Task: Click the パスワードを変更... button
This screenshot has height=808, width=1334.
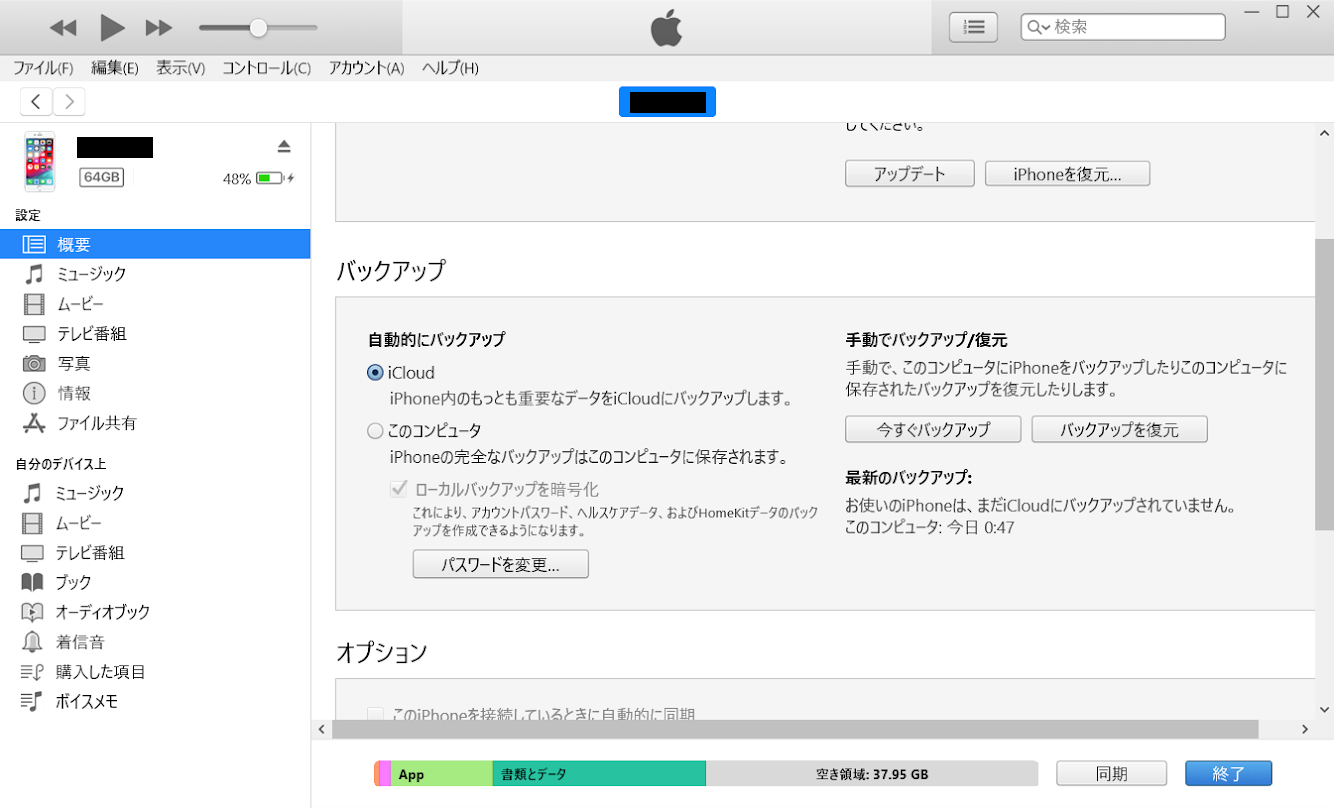Action: 500,564
